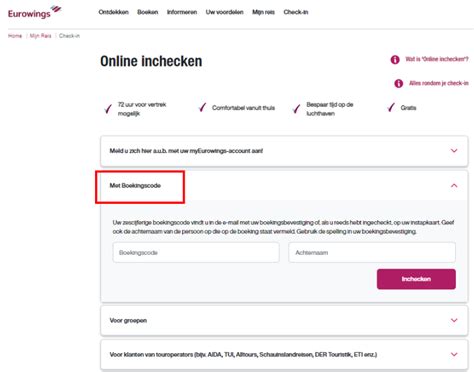
Task: Open the 'Uw voordelen' menu
Action: 224,12
